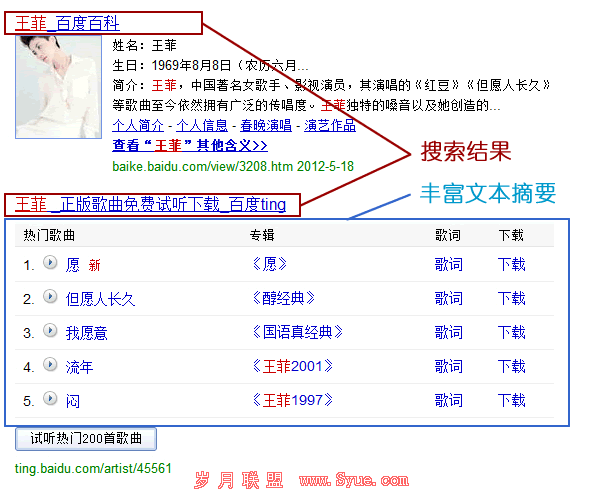Open the 王菲_百度百科 result title
Screen dimensions: 600x490
[67, 23]
